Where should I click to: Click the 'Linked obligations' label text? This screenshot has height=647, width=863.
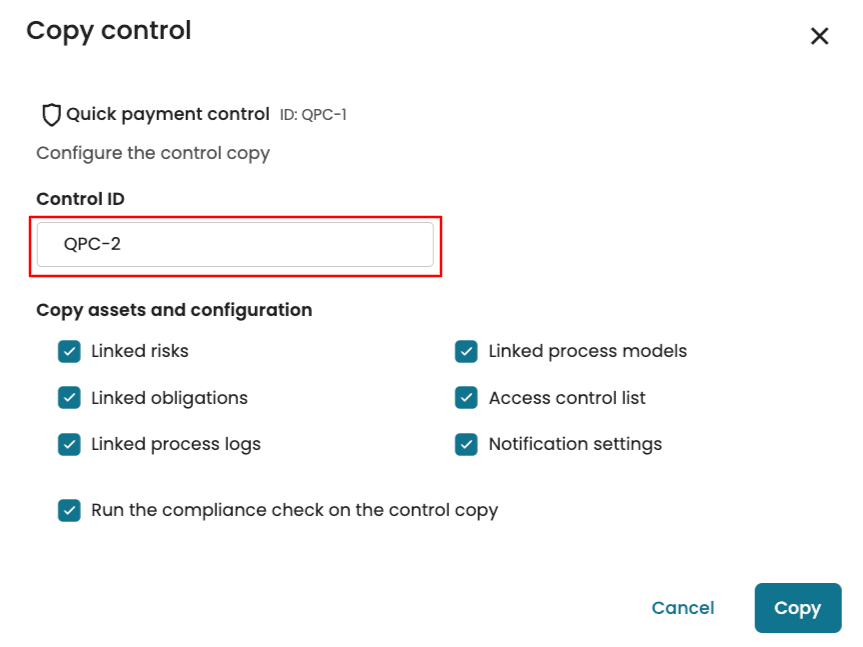click(169, 398)
